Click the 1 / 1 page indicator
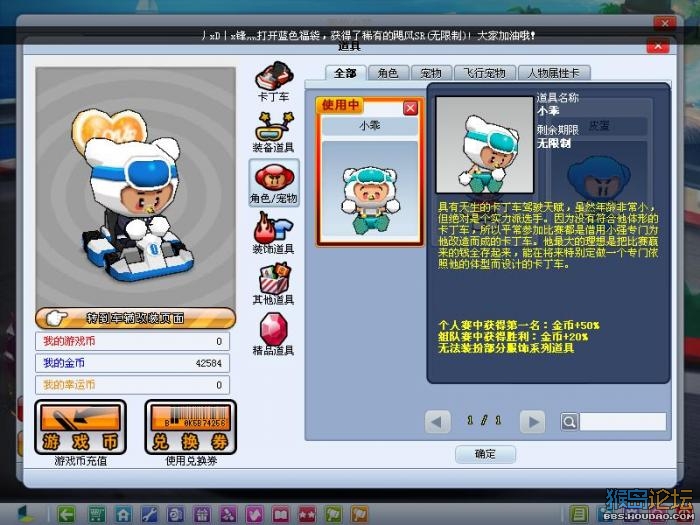The height and width of the screenshot is (525, 700). (484, 421)
